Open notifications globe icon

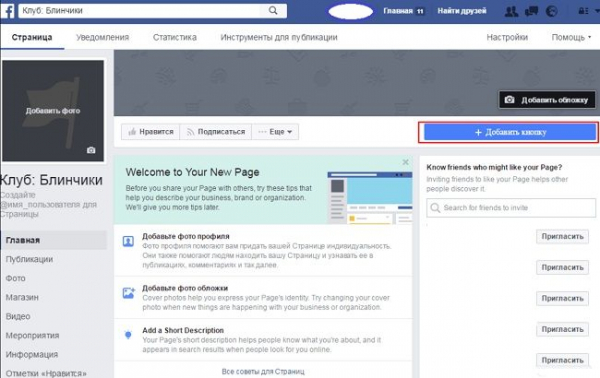pyautogui.click(x=551, y=11)
